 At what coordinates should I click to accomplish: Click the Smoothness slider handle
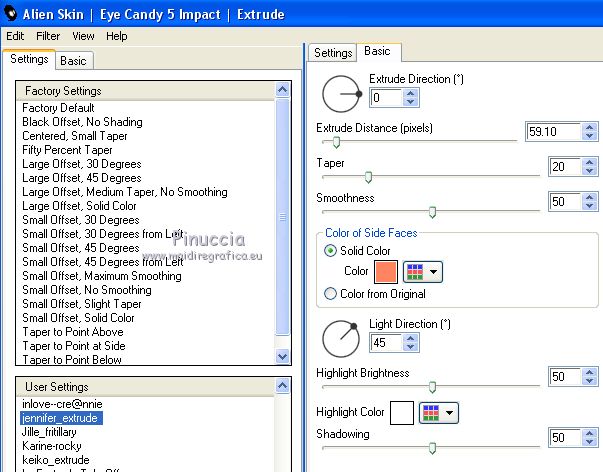point(432,212)
